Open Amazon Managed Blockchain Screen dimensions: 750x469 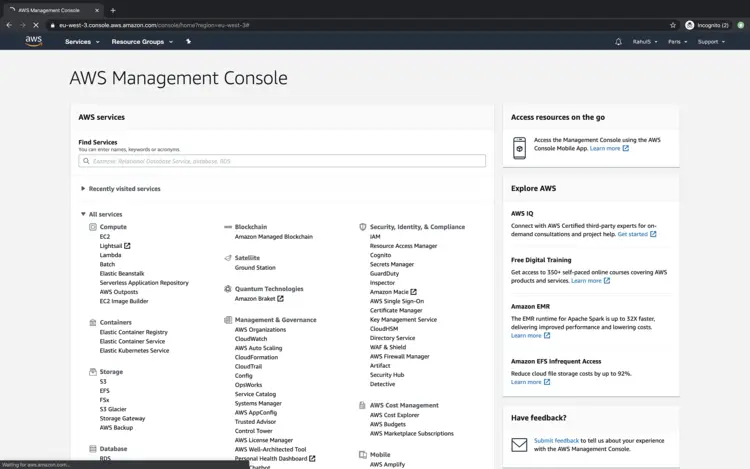(274, 237)
